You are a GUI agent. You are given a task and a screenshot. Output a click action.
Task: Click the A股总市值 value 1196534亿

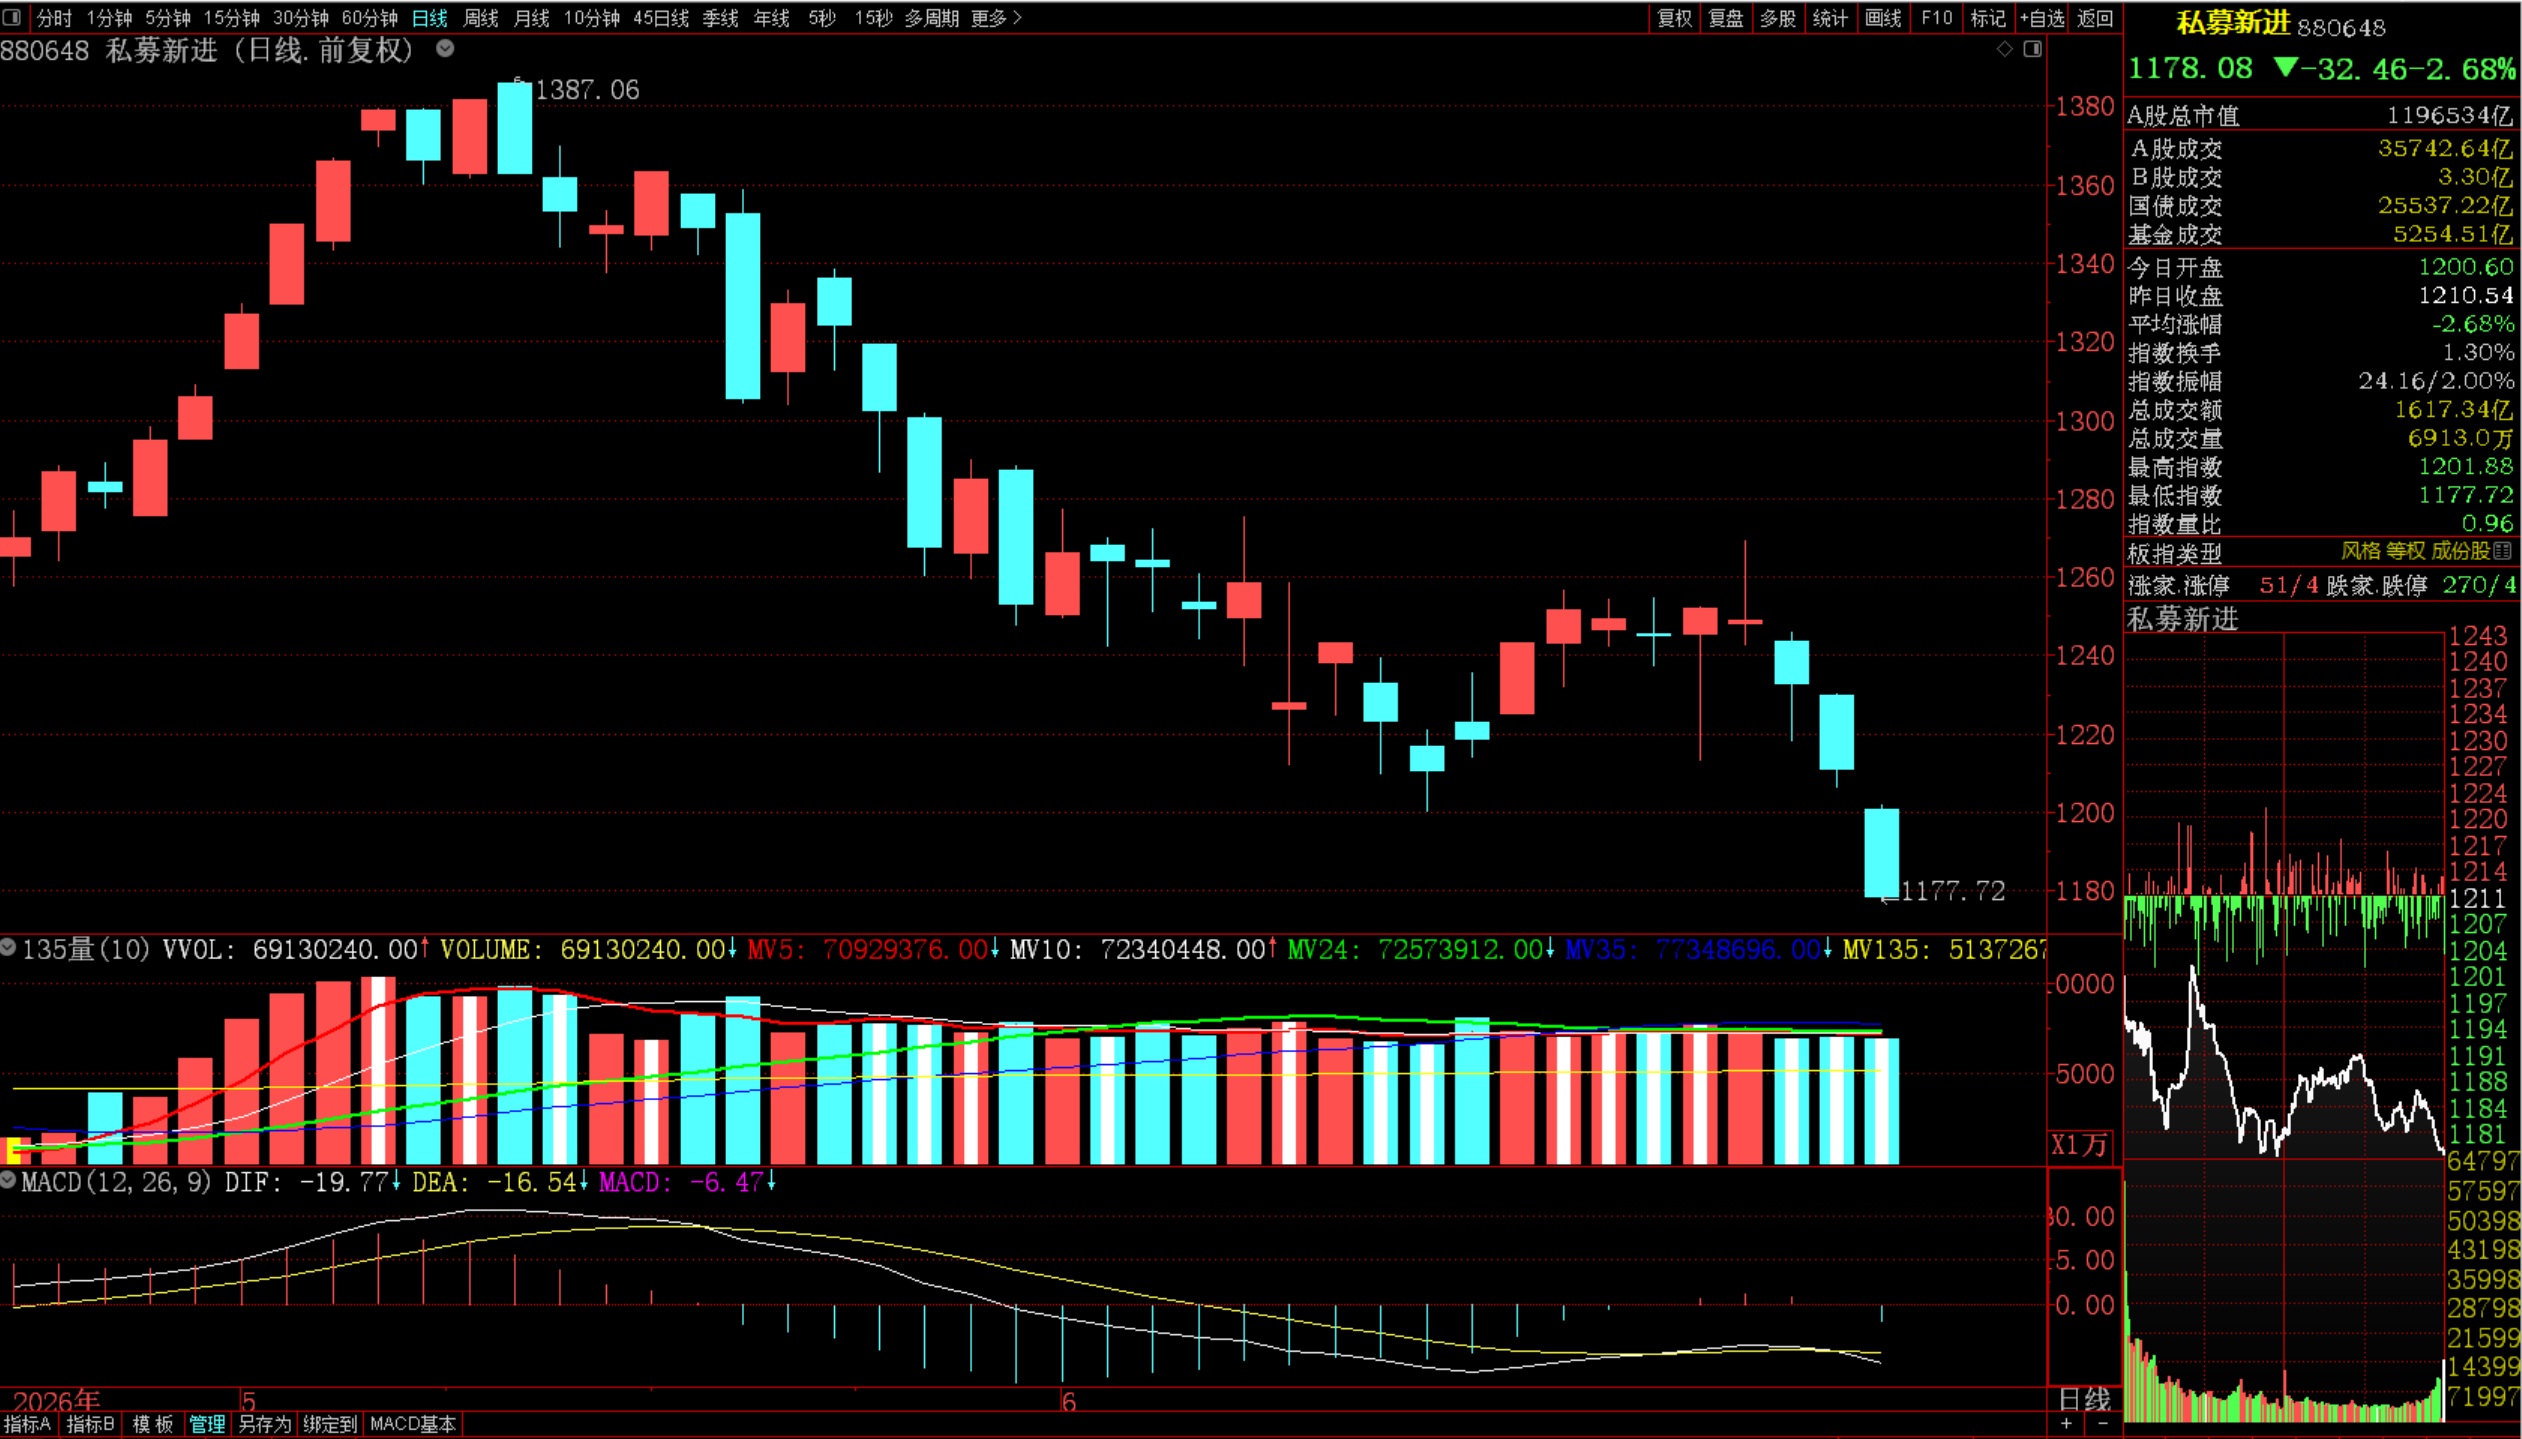(x=2449, y=116)
